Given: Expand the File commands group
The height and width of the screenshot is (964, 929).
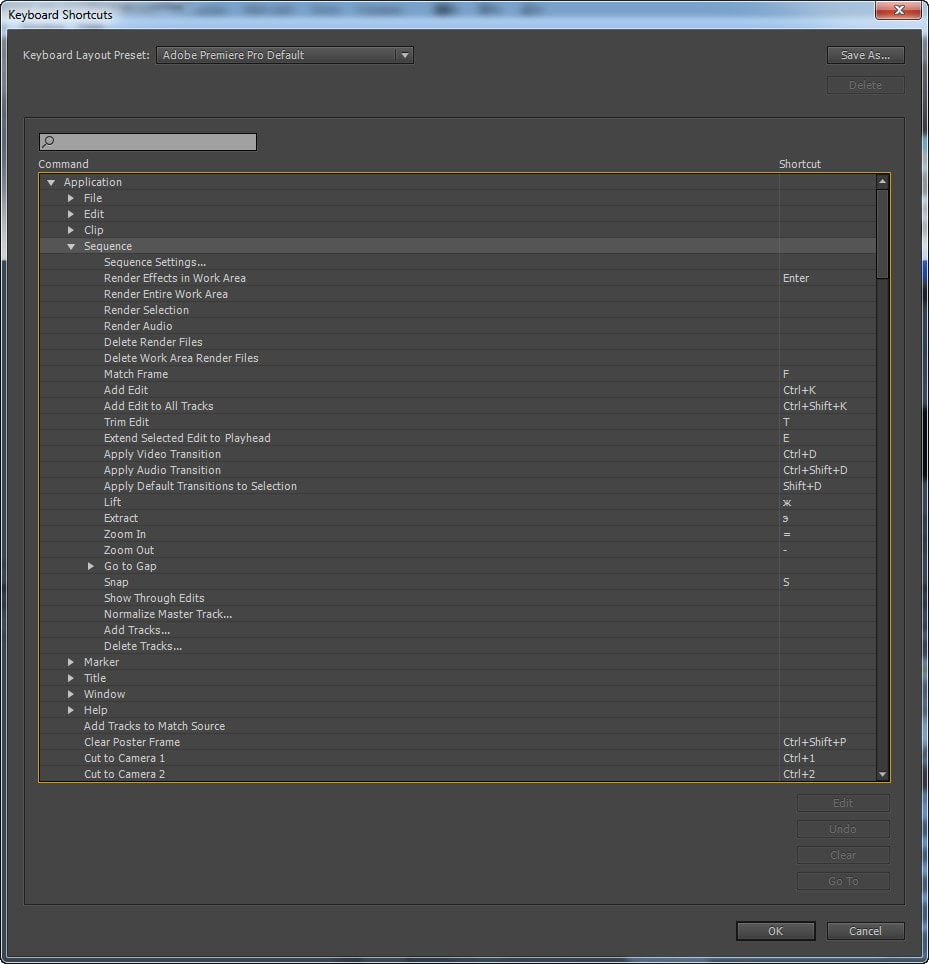Looking at the screenshot, I should (x=71, y=198).
